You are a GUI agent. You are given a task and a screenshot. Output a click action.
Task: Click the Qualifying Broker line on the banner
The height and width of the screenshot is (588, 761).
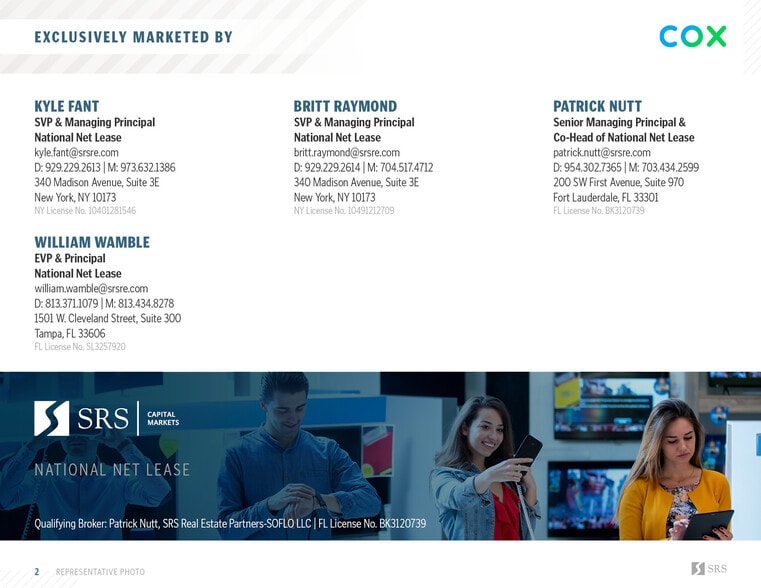pos(230,524)
